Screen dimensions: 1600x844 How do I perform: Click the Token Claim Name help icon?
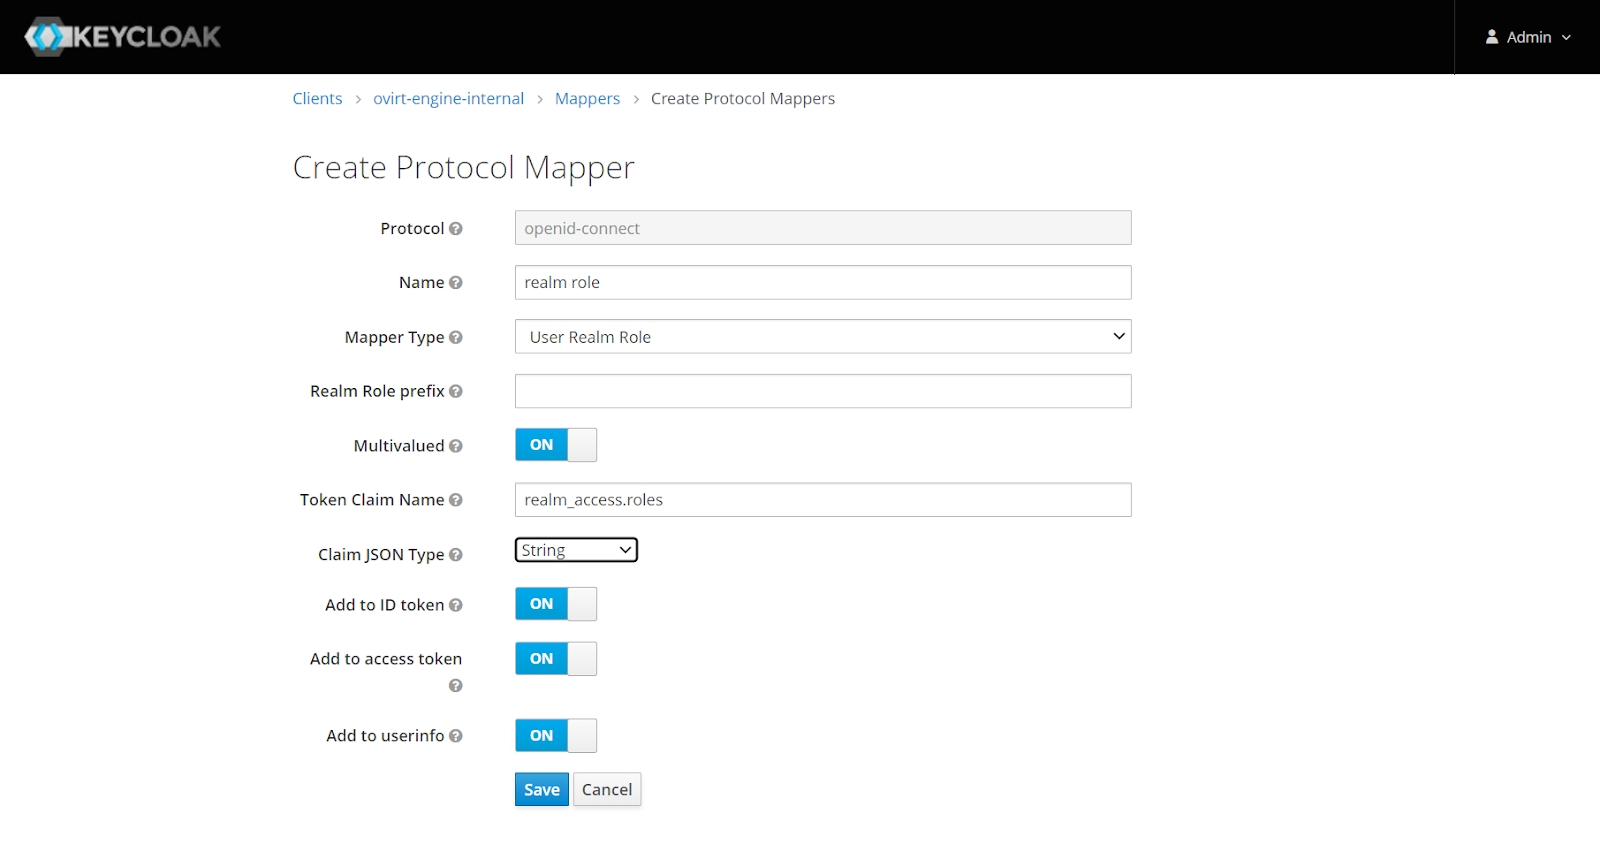pyautogui.click(x=456, y=500)
